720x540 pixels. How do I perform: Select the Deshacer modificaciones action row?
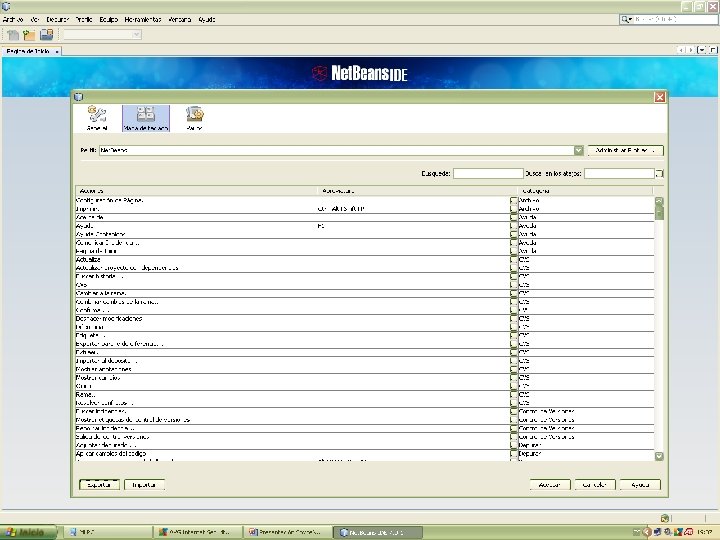pyautogui.click(x=365, y=319)
